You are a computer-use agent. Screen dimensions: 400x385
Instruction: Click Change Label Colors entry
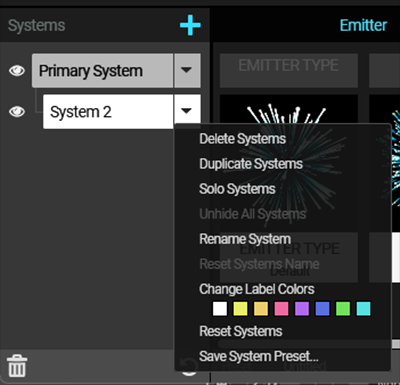click(257, 289)
